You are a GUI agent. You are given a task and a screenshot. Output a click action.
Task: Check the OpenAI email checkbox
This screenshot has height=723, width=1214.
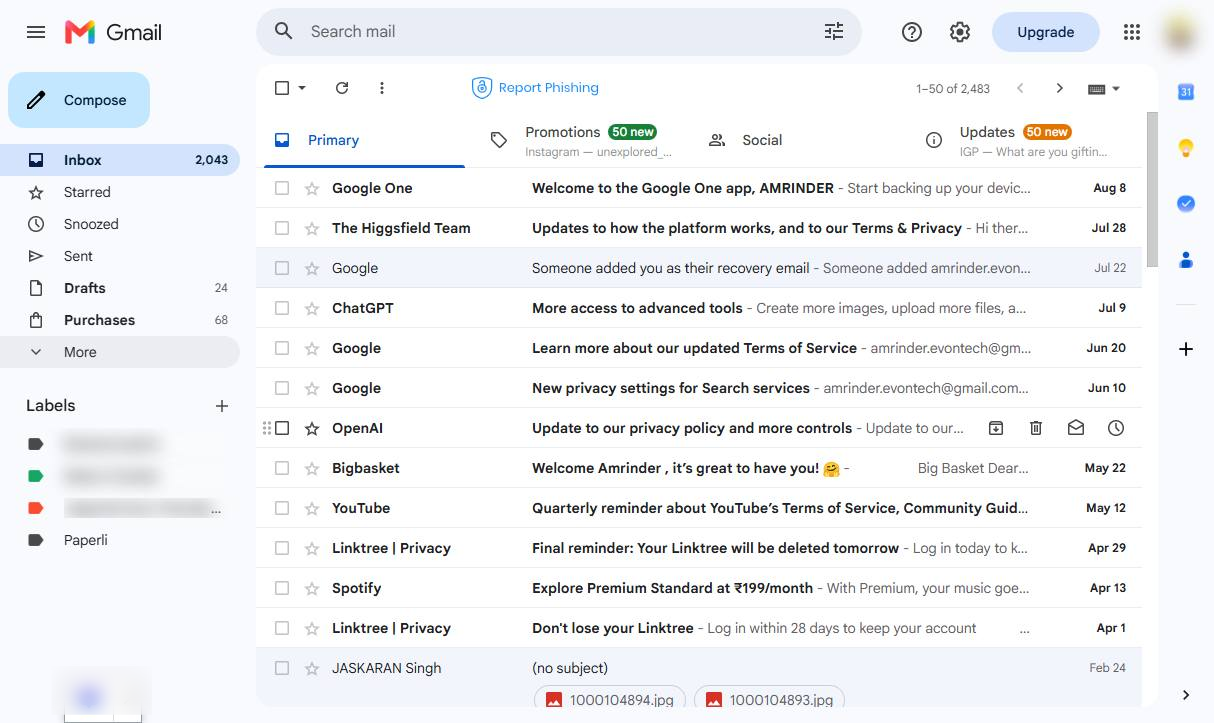tap(282, 428)
